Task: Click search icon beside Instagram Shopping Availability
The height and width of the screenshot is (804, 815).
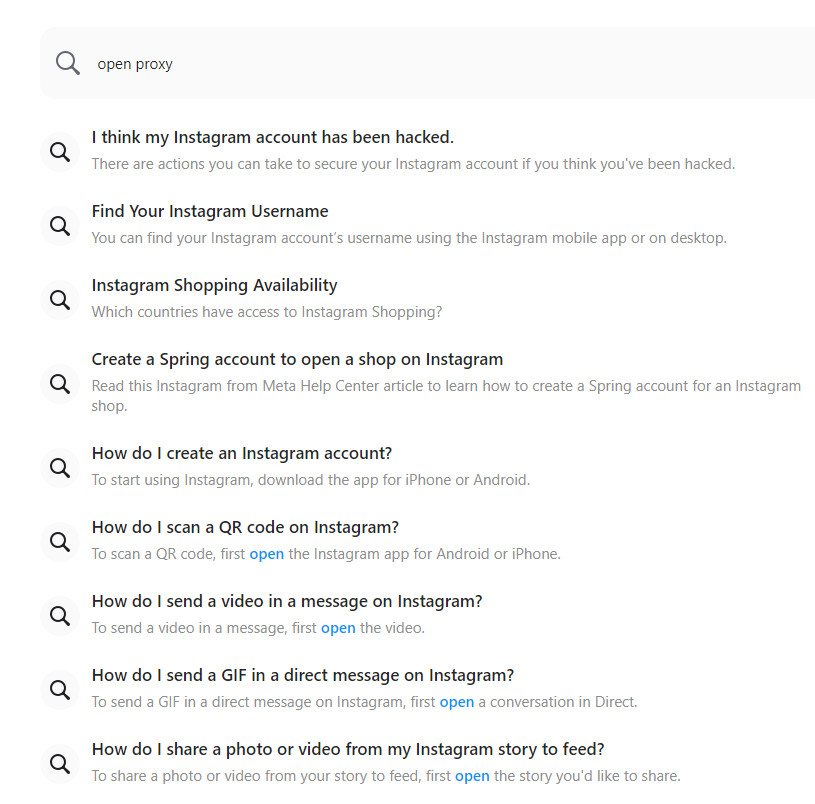Action: 60,300
